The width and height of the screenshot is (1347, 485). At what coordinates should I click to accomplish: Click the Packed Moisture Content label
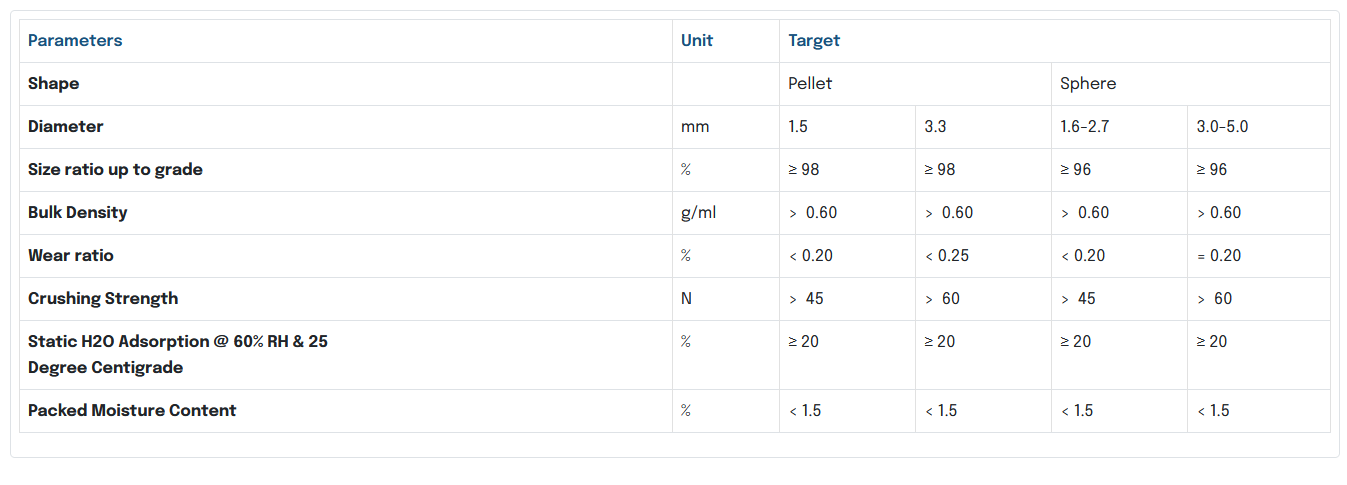tap(132, 411)
